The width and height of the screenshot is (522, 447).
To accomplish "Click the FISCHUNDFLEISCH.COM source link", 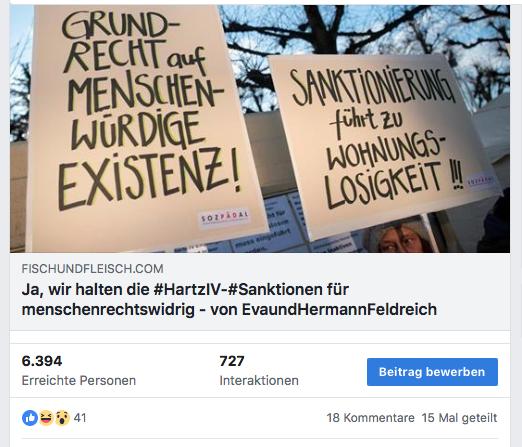I will click(x=92, y=269).
